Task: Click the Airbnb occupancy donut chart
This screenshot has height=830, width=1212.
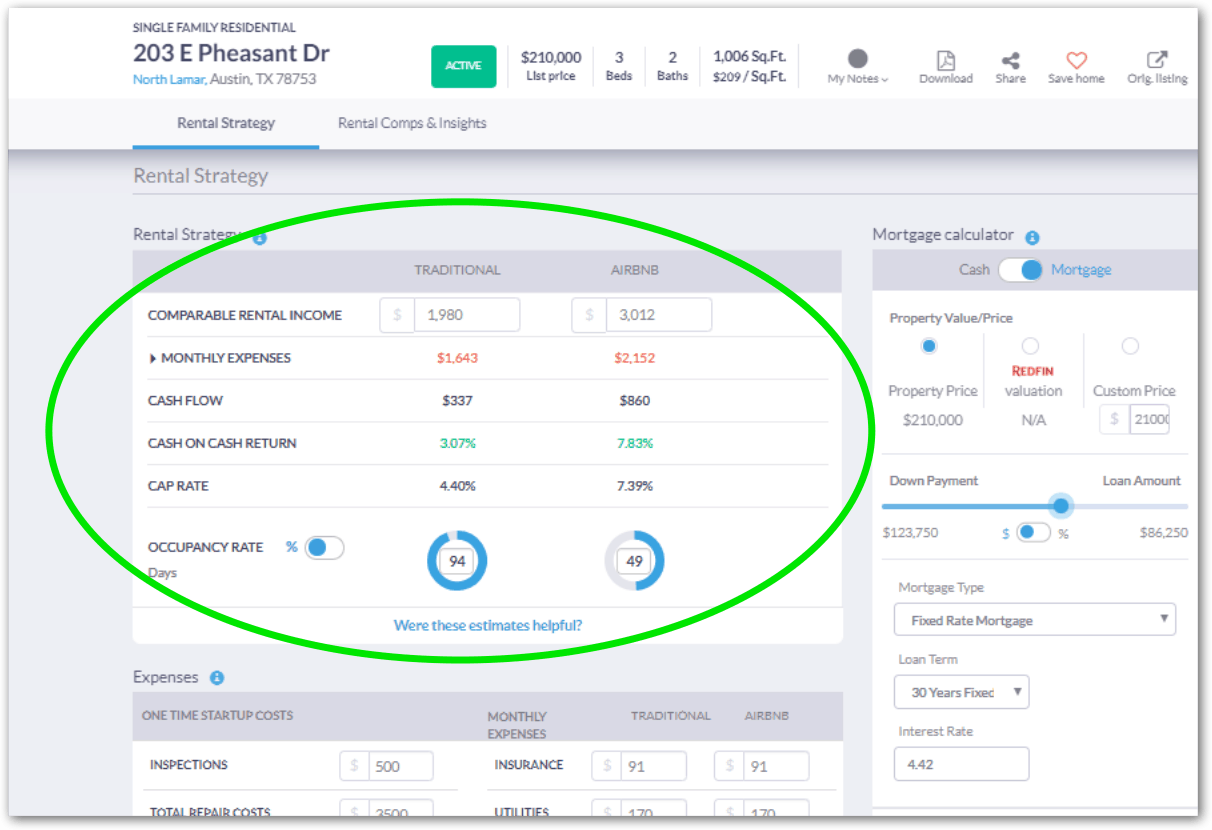Action: point(634,561)
